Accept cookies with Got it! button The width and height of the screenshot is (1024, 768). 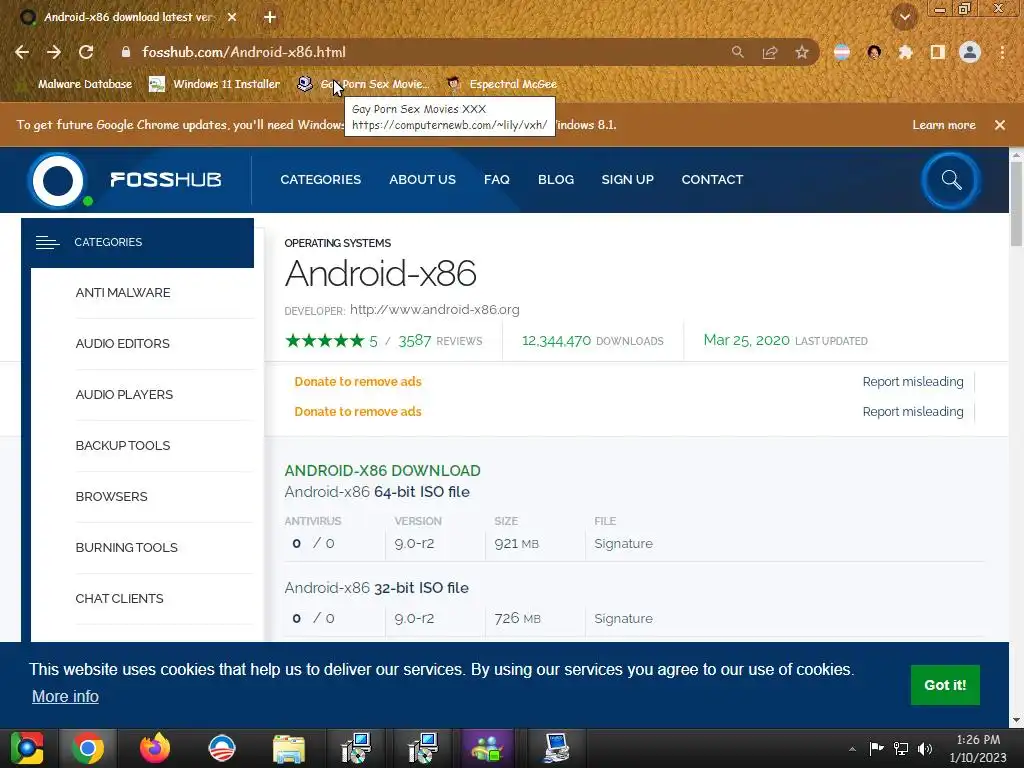[945, 685]
